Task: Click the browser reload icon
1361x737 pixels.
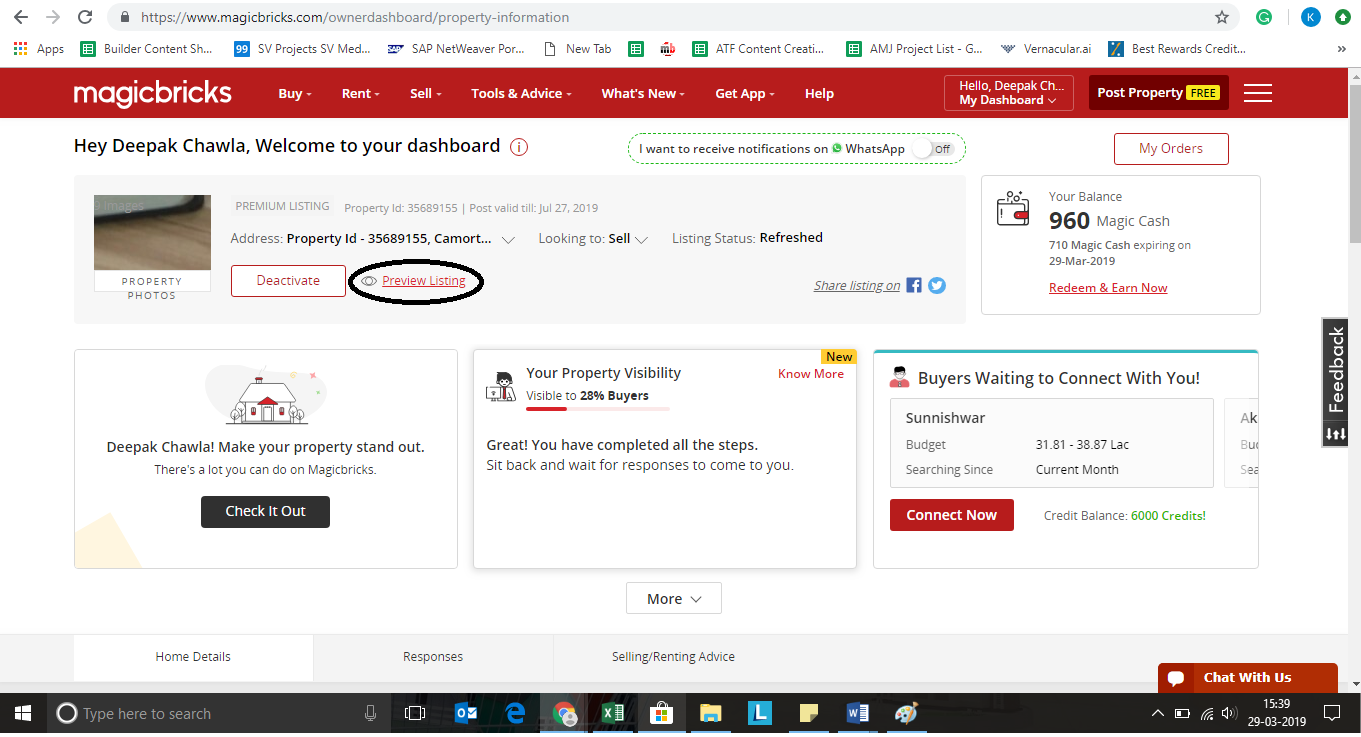Action: point(85,17)
